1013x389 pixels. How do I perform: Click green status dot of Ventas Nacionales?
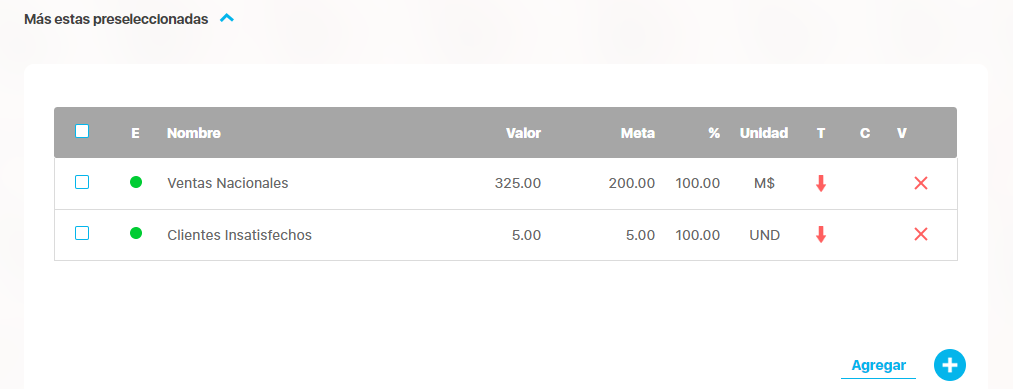136,182
